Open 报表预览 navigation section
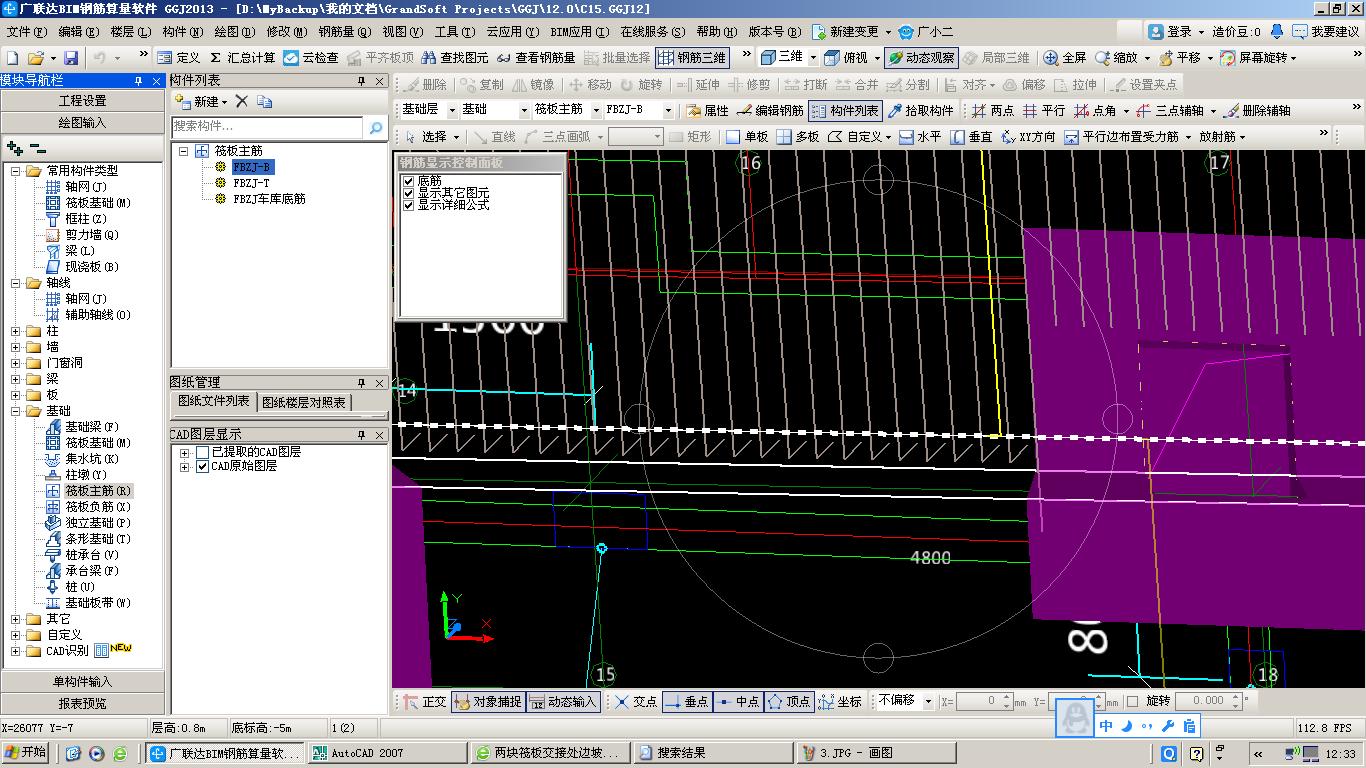 click(x=82, y=704)
